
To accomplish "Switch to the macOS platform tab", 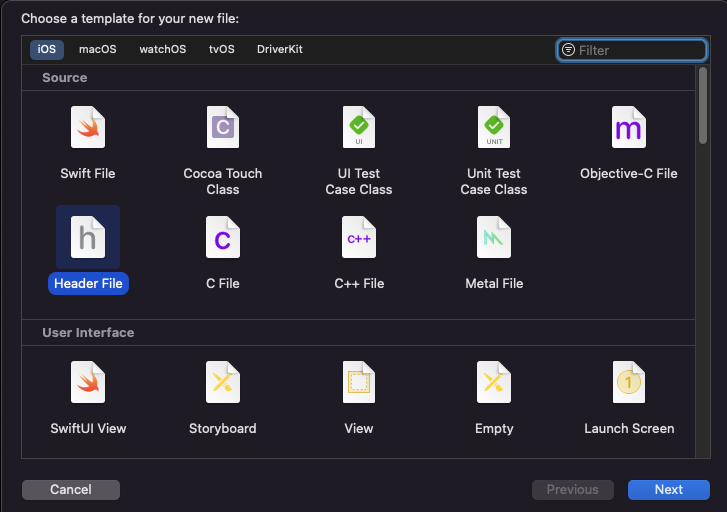I will pos(98,49).
